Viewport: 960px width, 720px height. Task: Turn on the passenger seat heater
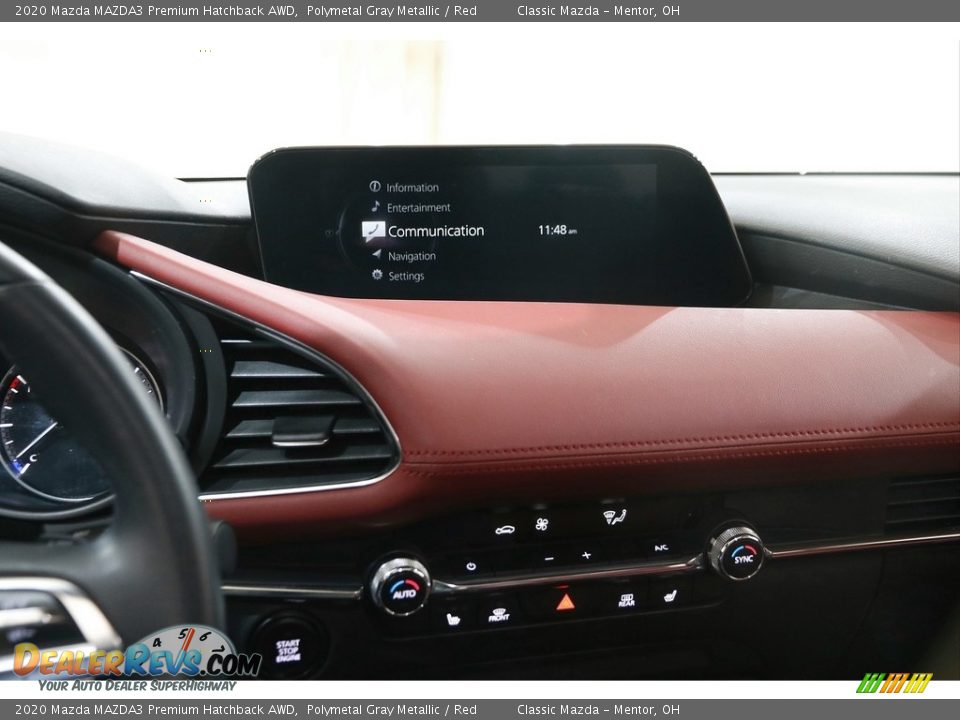pyautogui.click(x=670, y=595)
